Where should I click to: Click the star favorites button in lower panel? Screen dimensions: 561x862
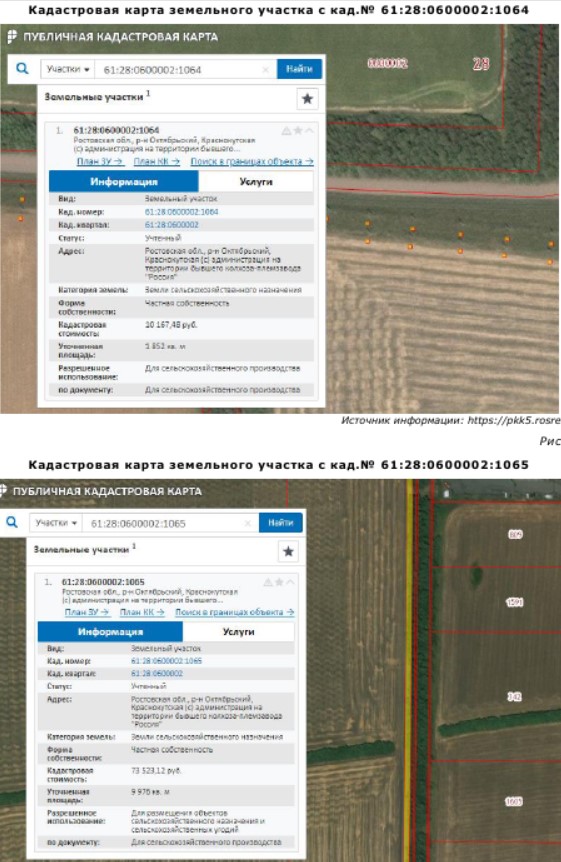click(288, 551)
